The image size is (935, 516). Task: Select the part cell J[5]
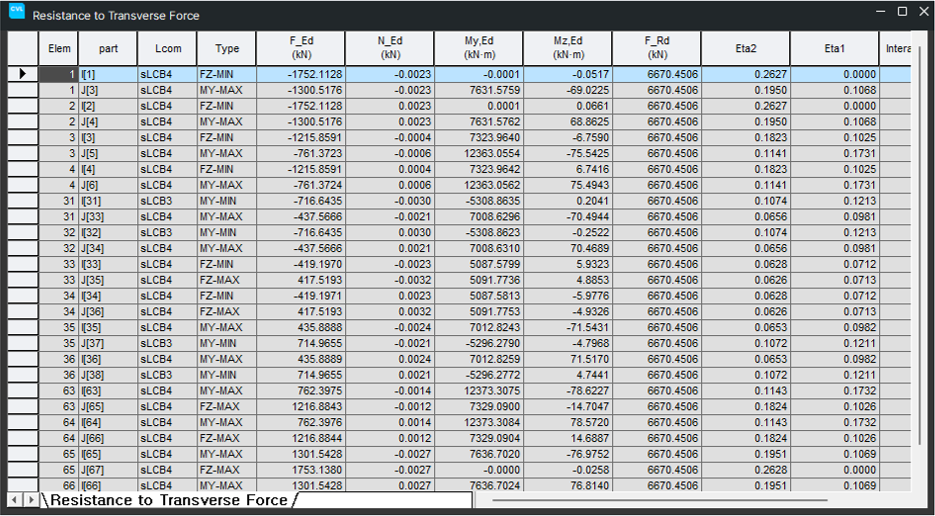108,154
